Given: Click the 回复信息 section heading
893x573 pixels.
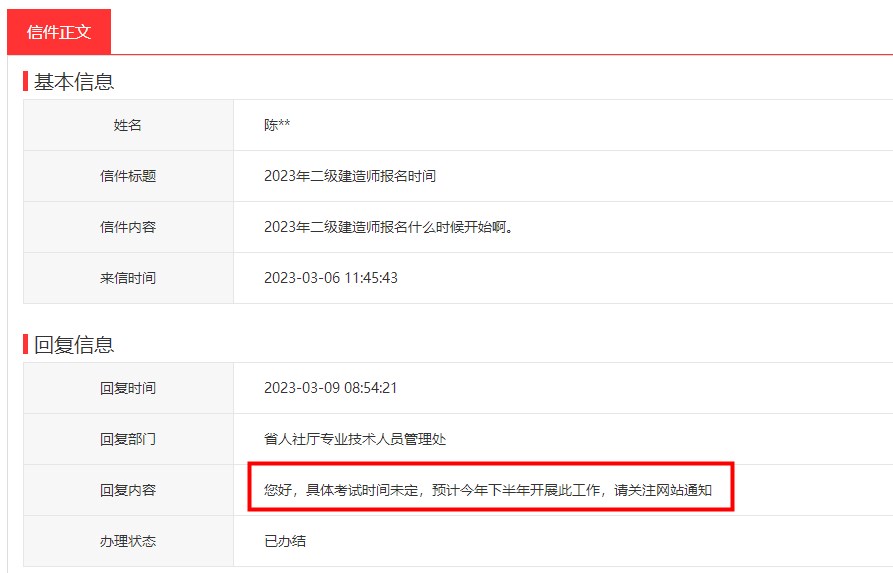Looking at the screenshot, I should click(x=74, y=345).
